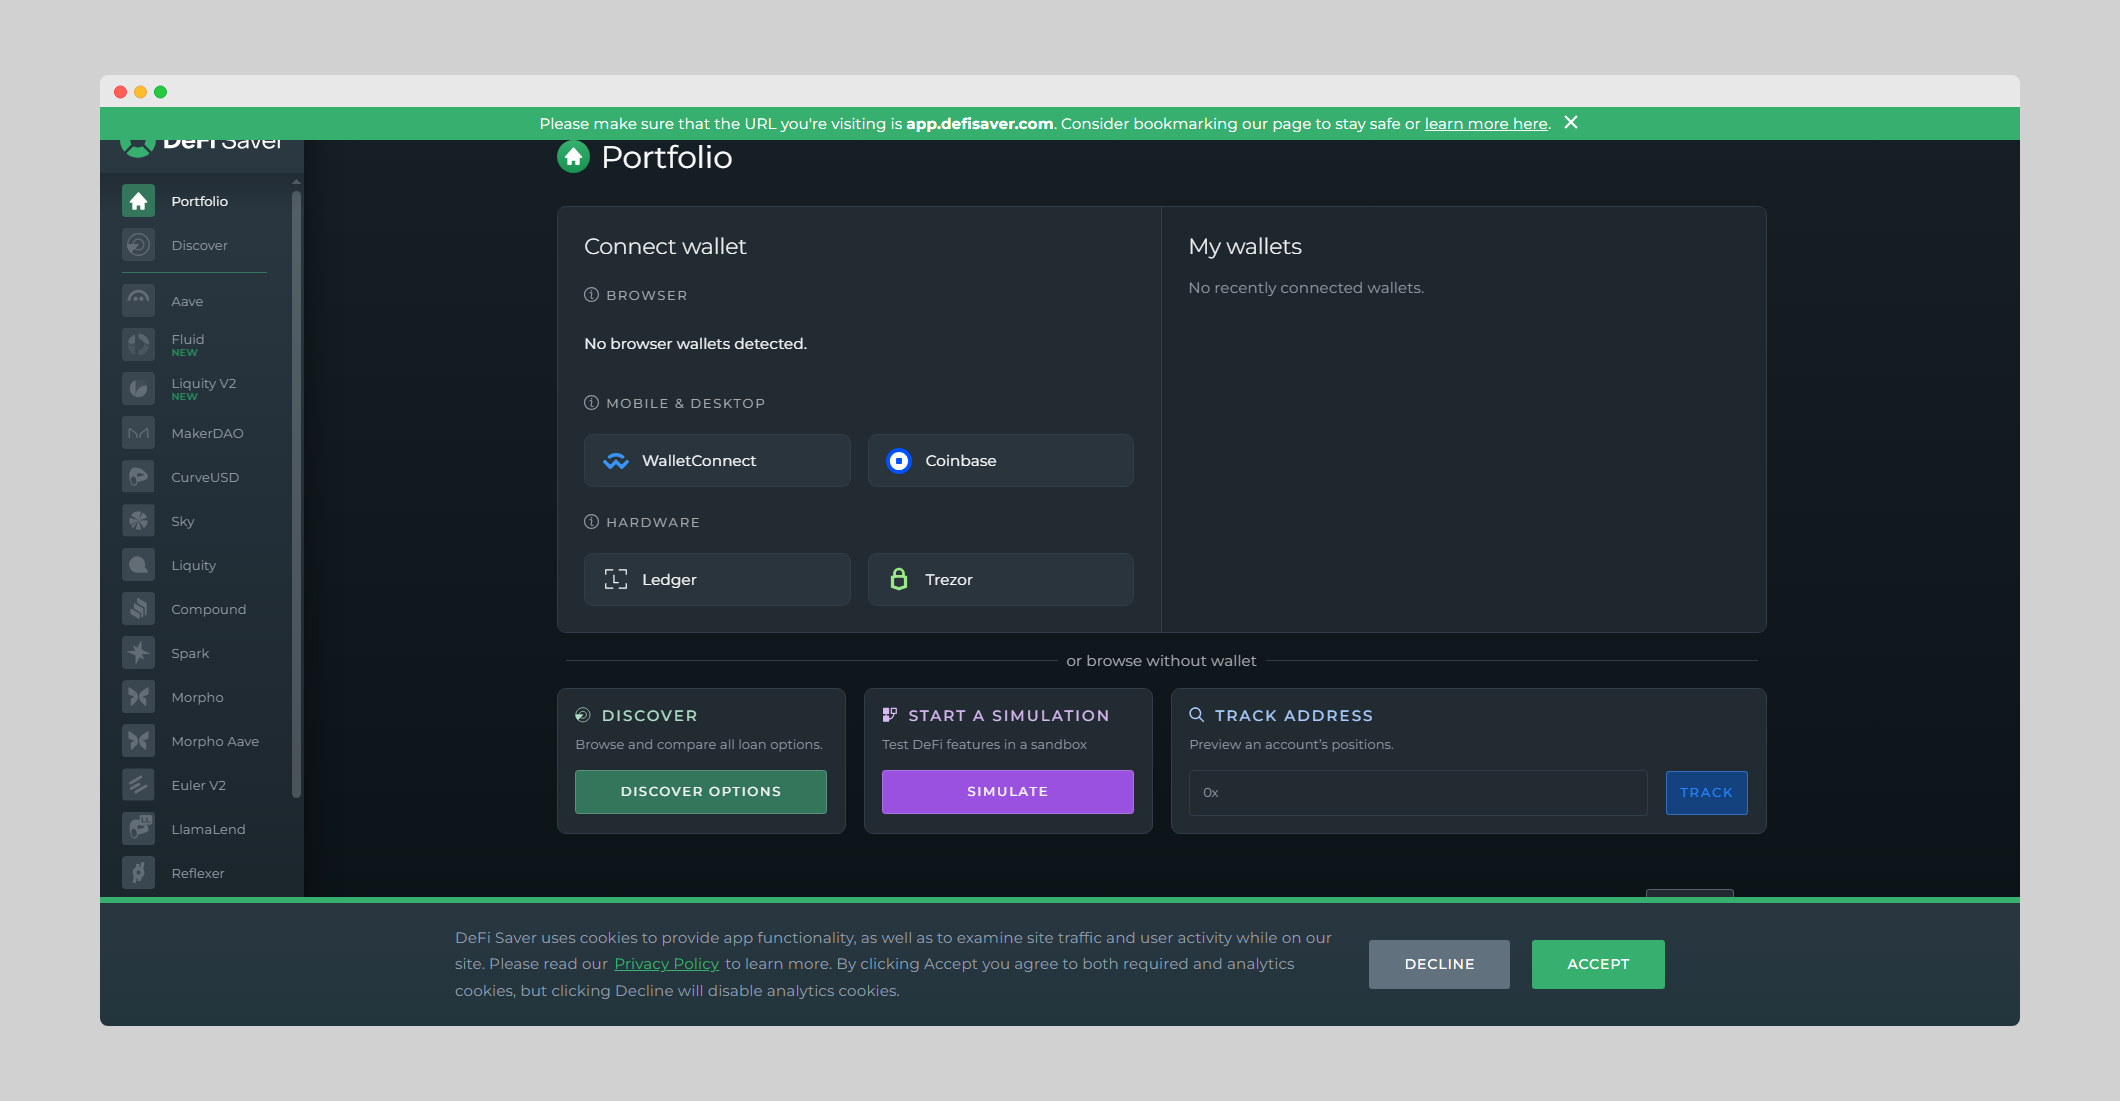Dismiss the URL warning banner
Image resolution: width=2120 pixels, height=1101 pixels.
point(1571,122)
